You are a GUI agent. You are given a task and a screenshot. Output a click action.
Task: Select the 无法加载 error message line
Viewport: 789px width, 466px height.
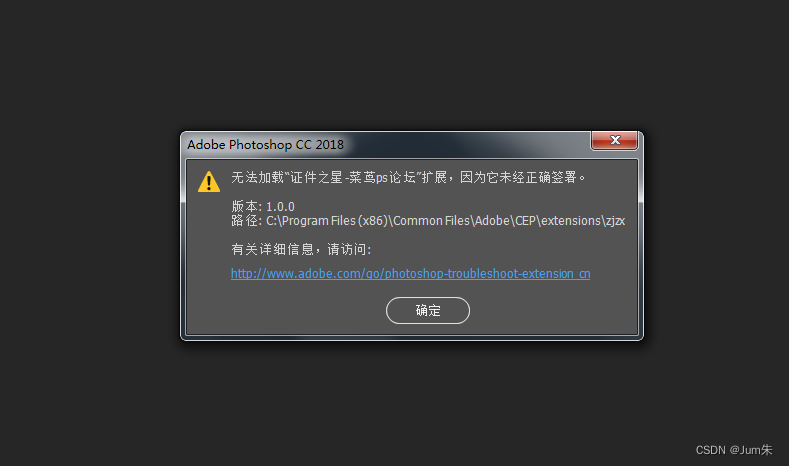(x=408, y=177)
